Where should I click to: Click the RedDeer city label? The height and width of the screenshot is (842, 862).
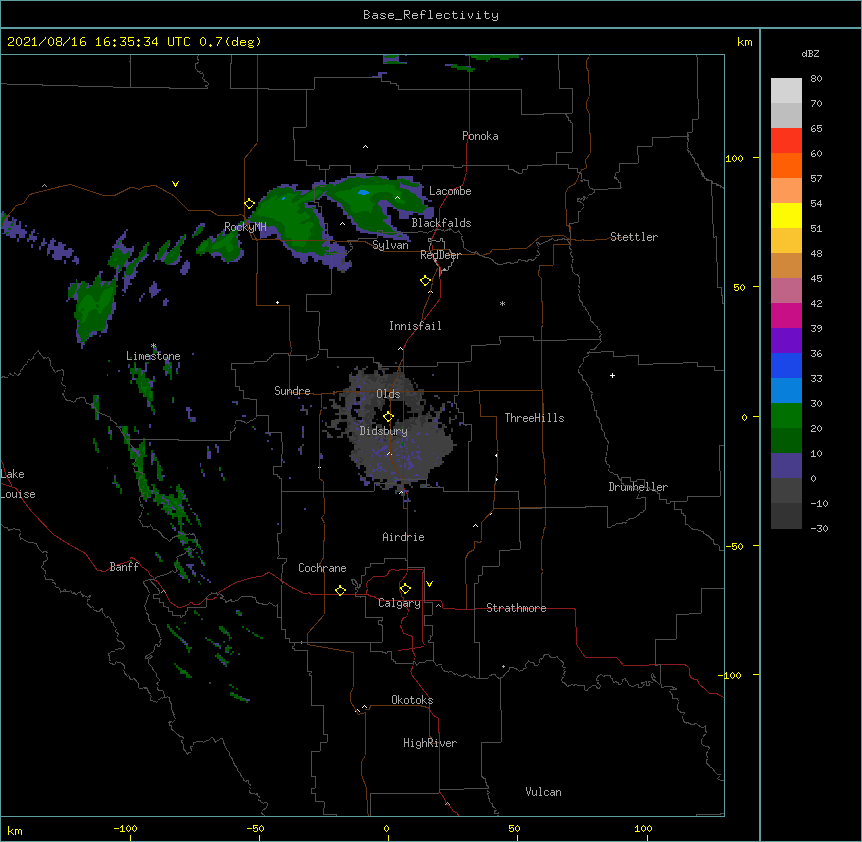pyautogui.click(x=440, y=255)
